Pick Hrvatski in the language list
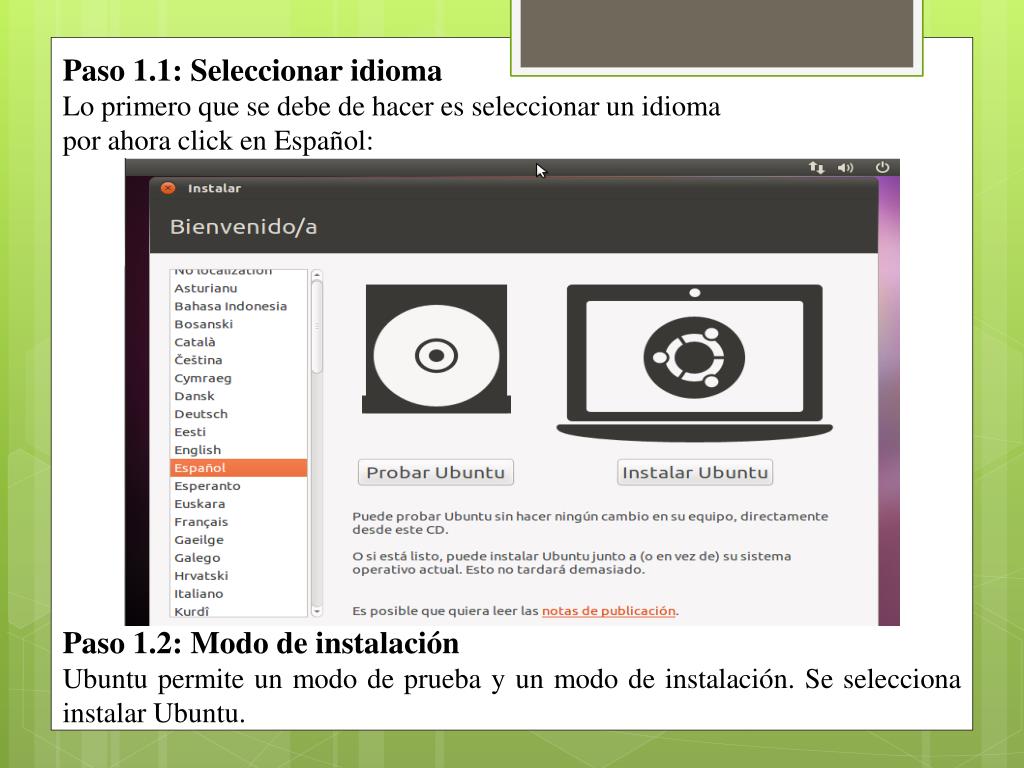 point(238,575)
